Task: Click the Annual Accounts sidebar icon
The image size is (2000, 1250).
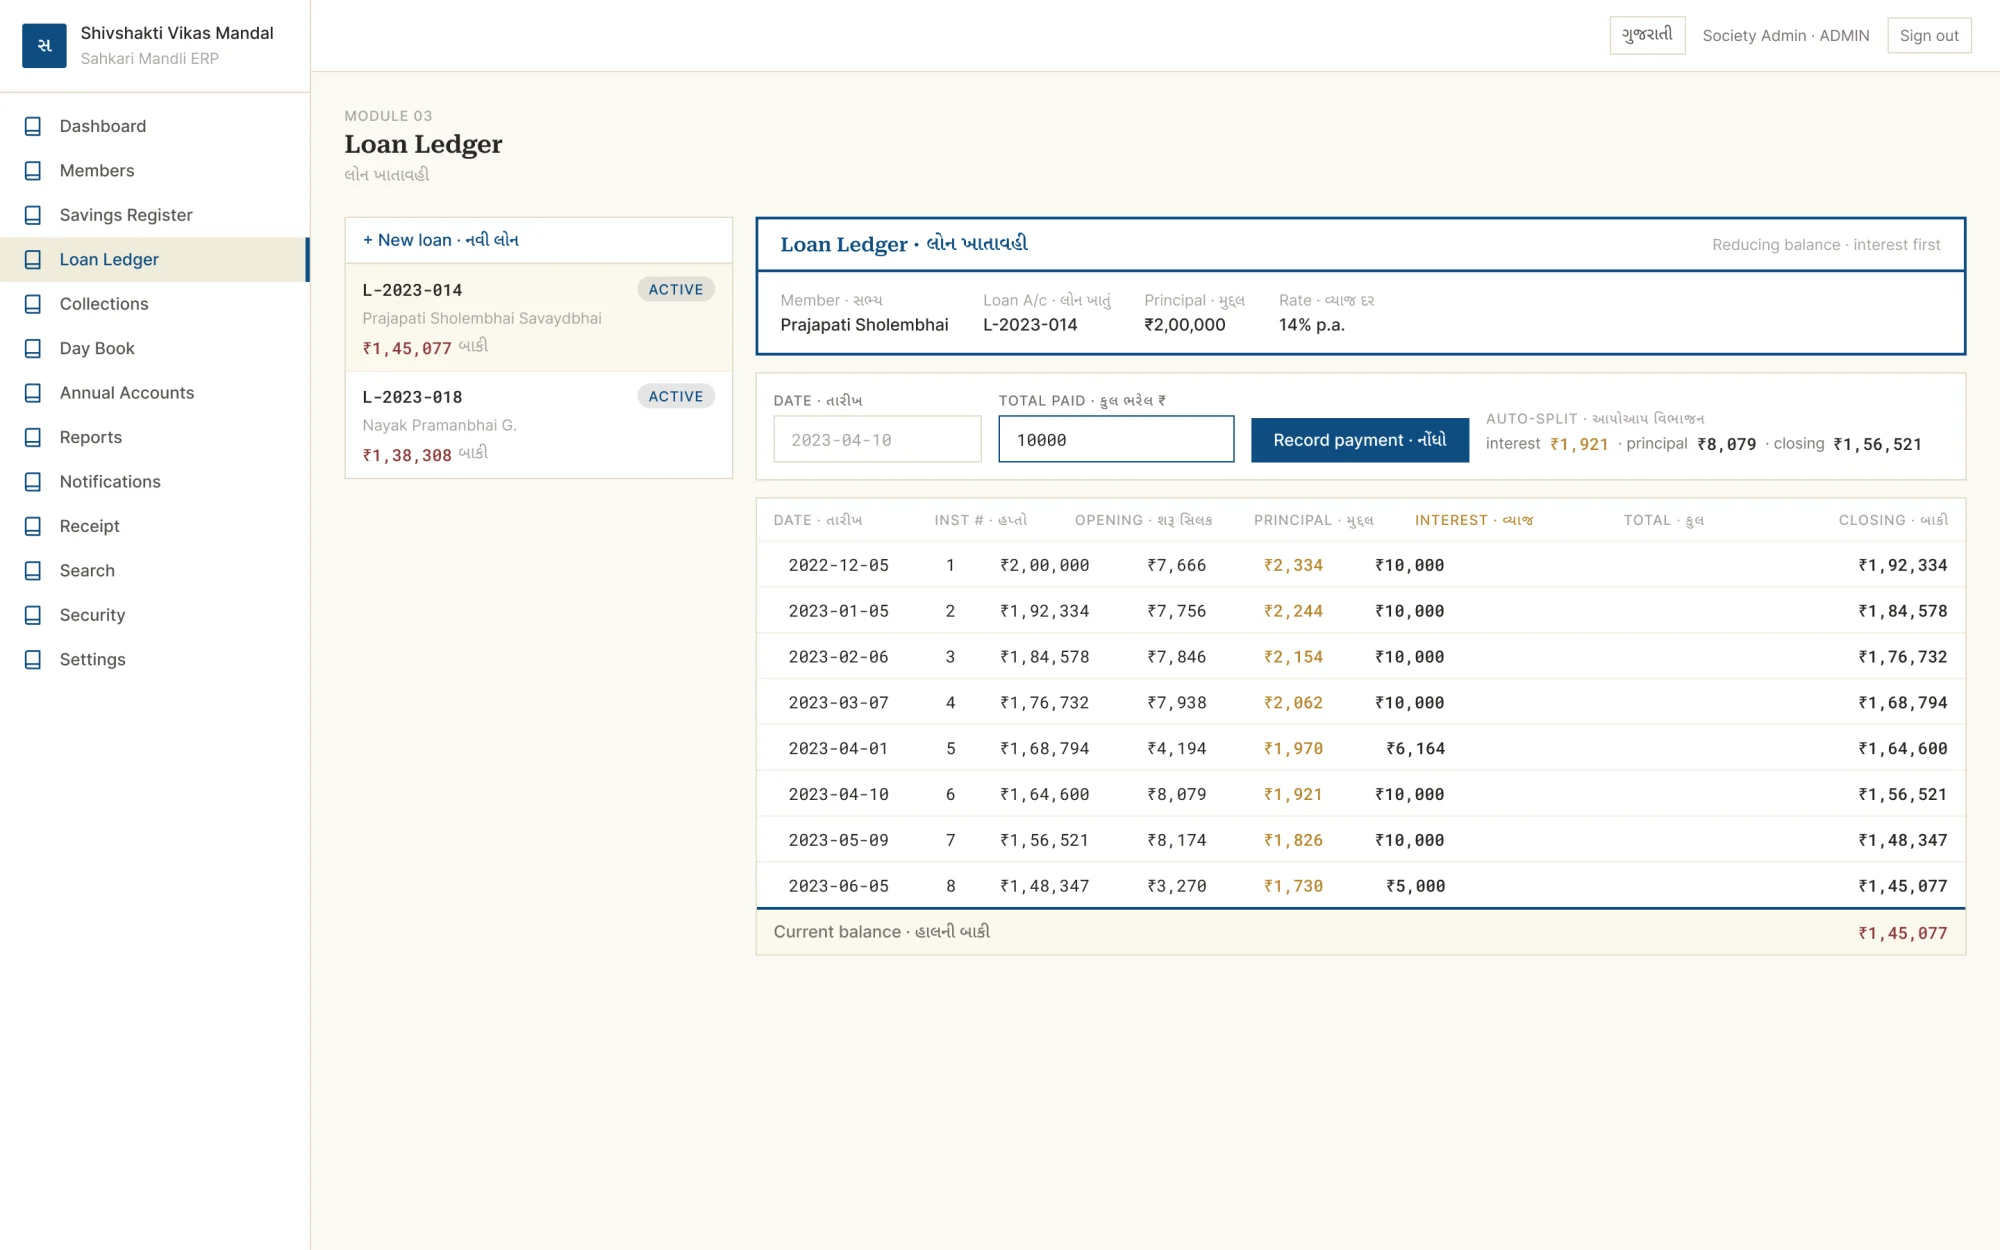Action: point(33,393)
